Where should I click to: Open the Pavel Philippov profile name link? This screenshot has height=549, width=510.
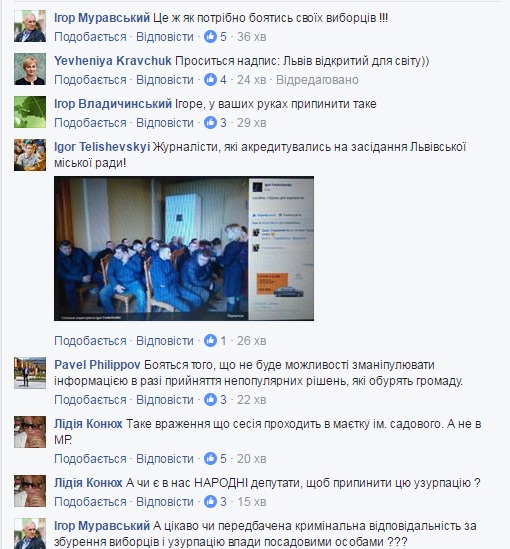(x=97, y=365)
